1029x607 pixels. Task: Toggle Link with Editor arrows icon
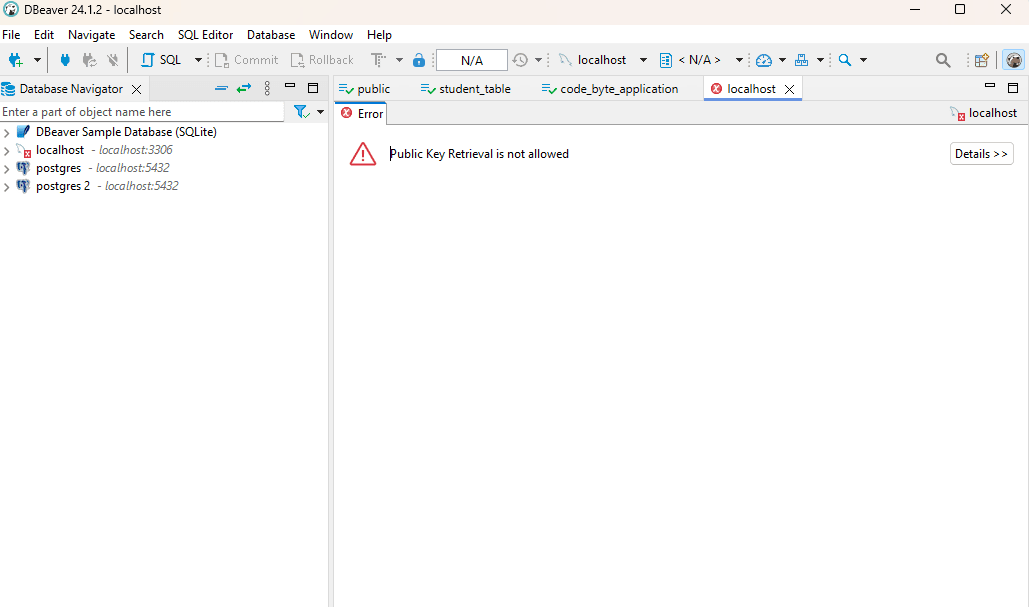coord(244,88)
